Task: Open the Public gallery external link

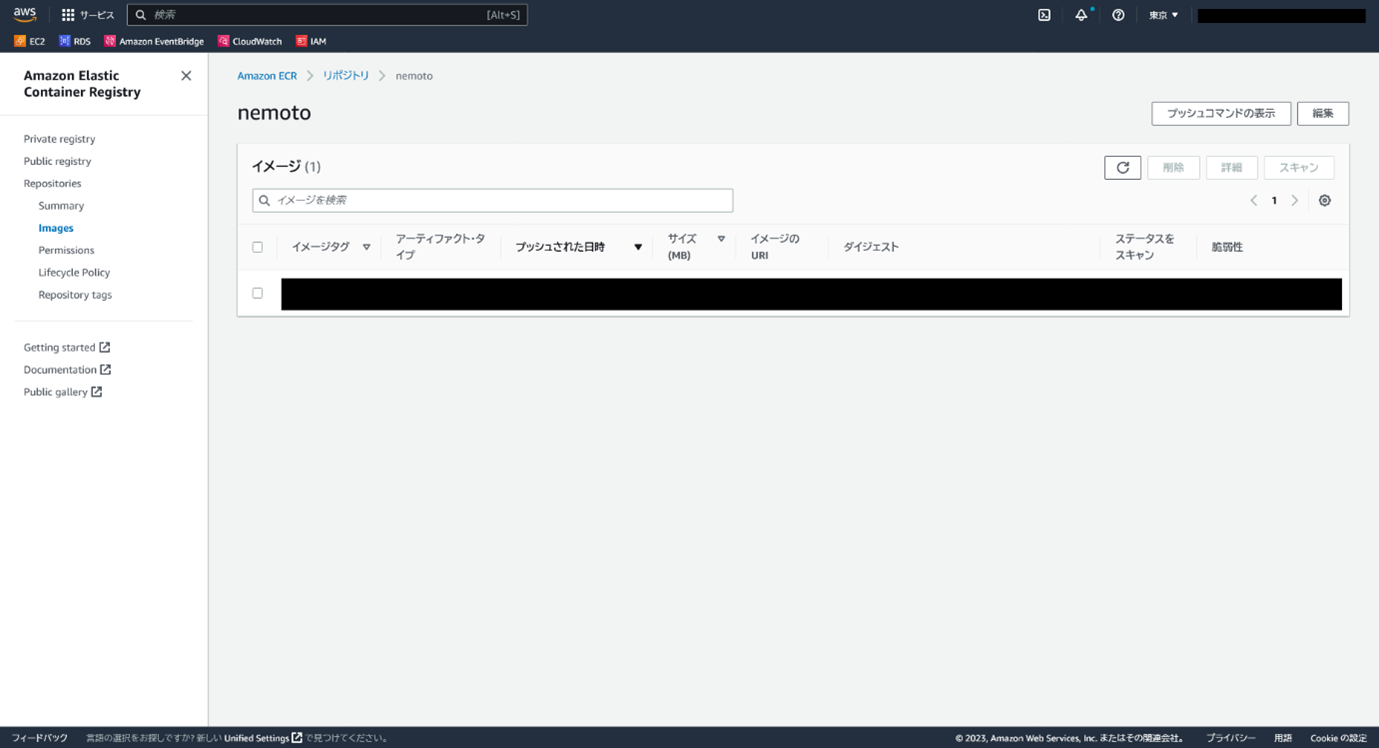Action: pyautogui.click(x=63, y=391)
